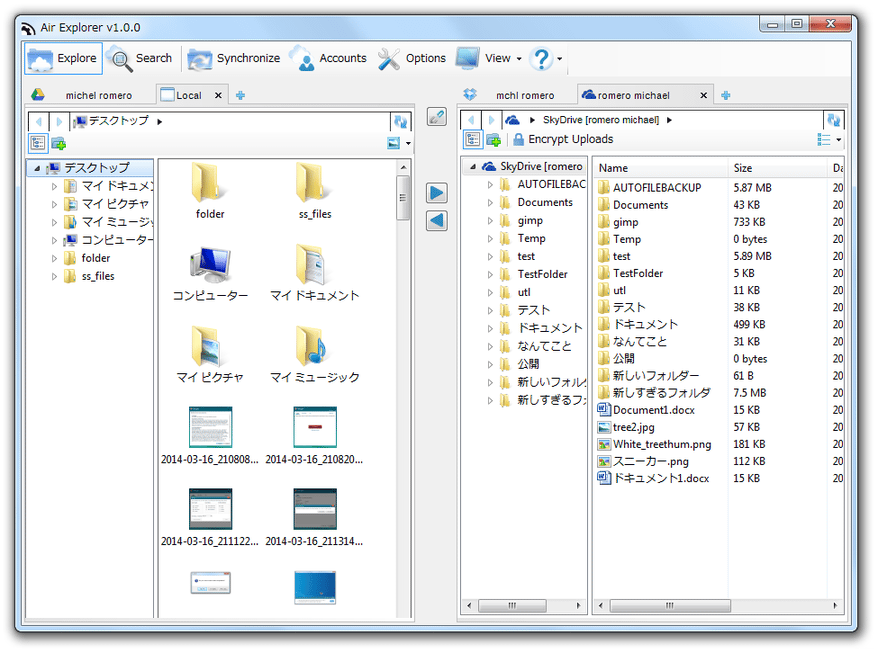
Task: Create new folder in left pane
Action: click(x=59, y=144)
